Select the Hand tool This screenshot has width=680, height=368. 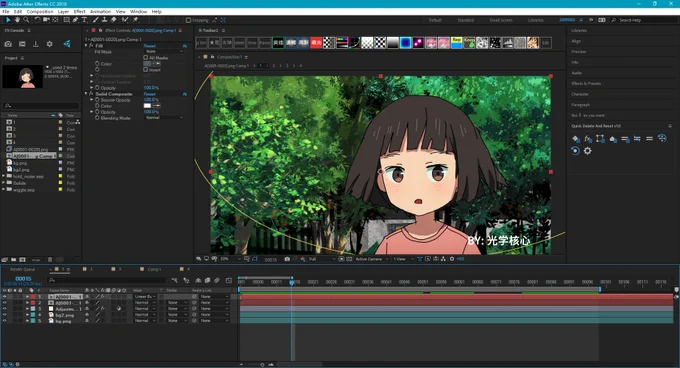tap(17, 20)
